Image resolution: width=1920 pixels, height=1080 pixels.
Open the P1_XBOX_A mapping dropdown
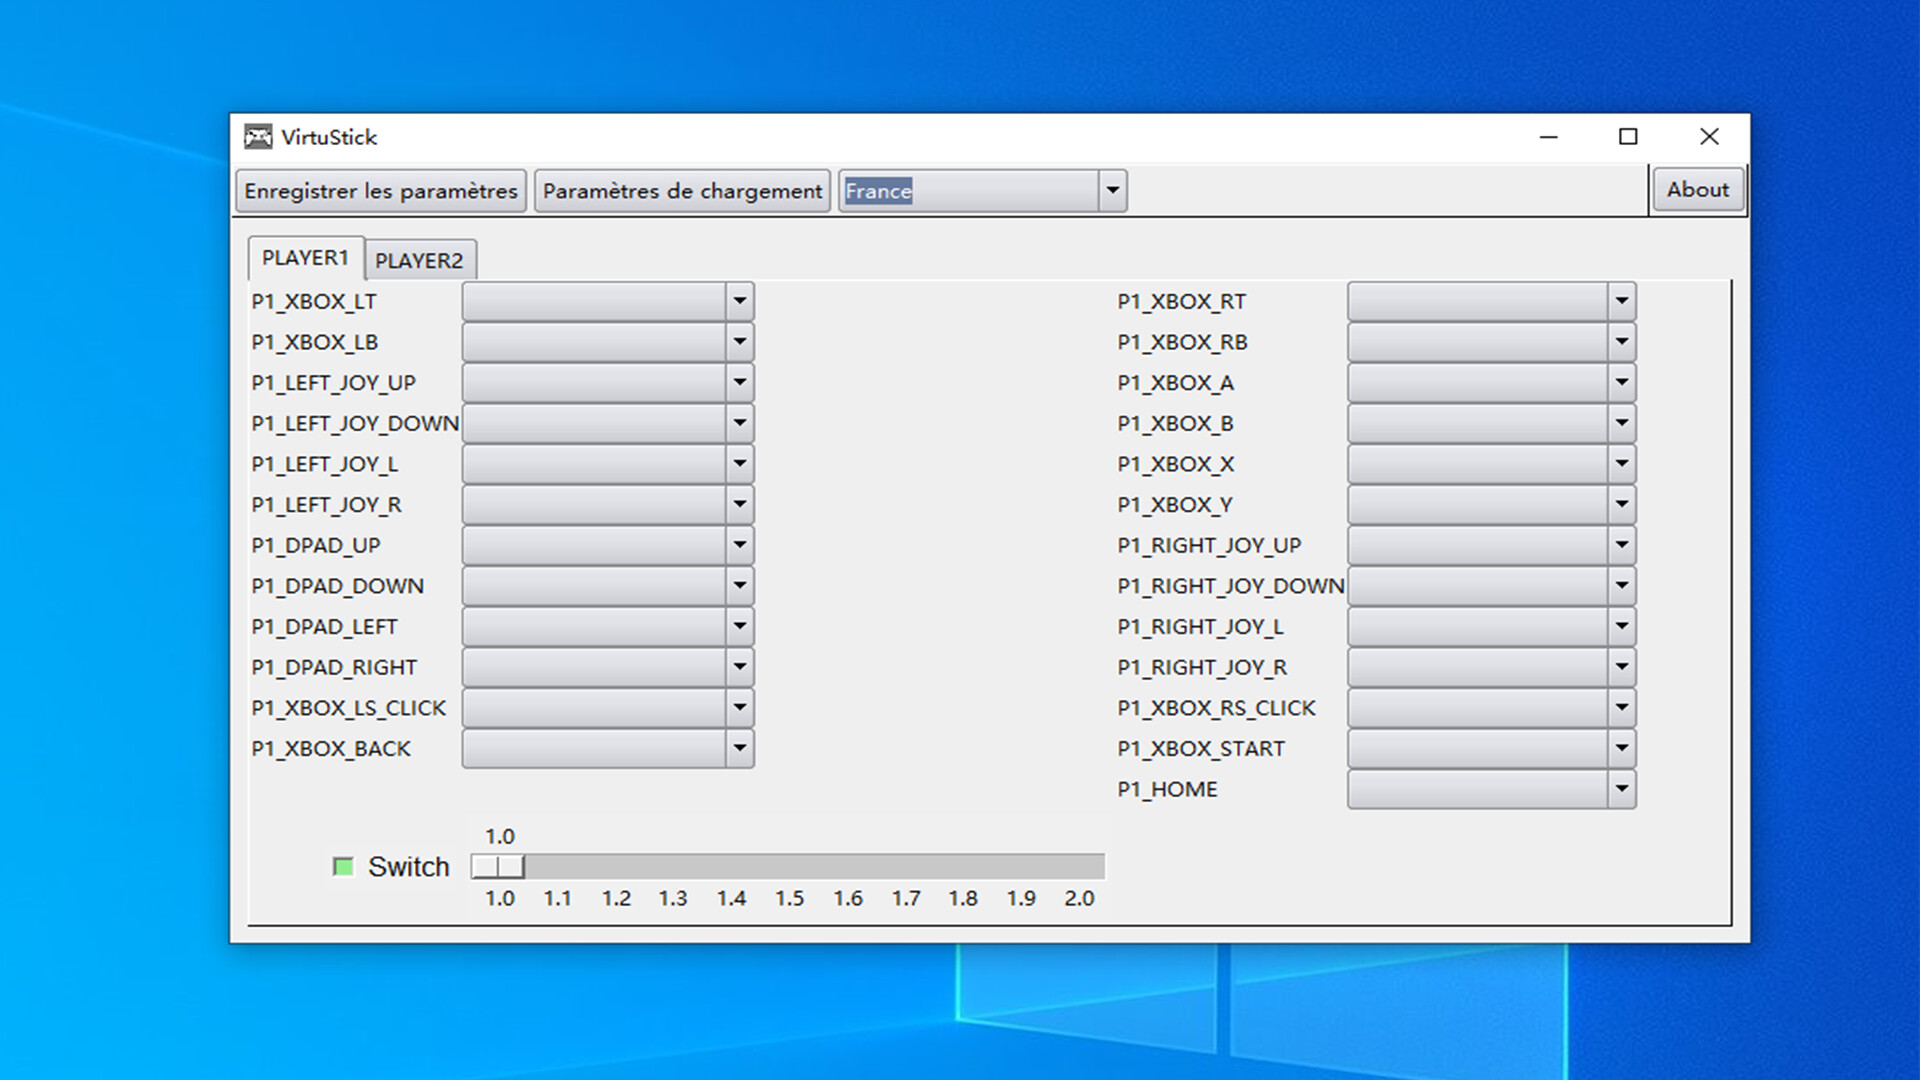tap(1622, 382)
